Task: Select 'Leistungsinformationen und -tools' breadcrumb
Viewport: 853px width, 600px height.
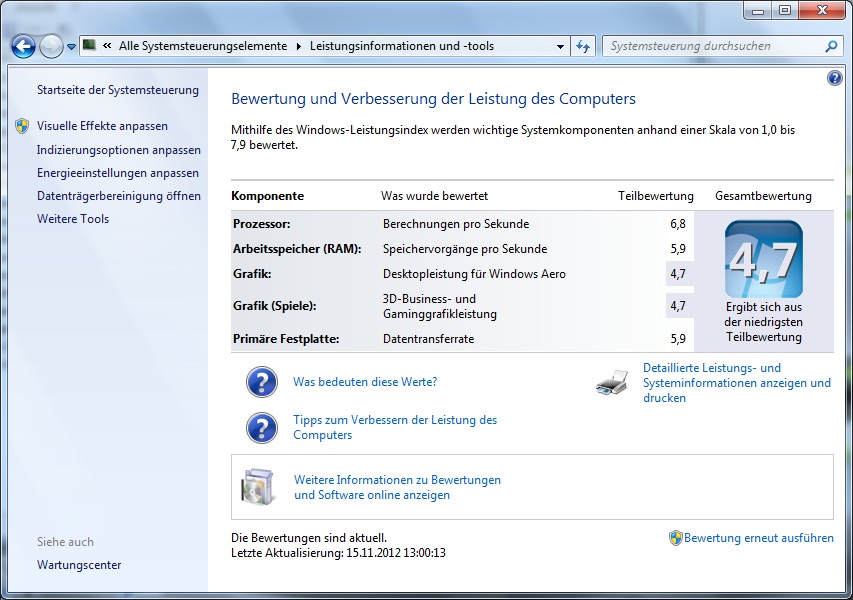Action: tap(402, 46)
